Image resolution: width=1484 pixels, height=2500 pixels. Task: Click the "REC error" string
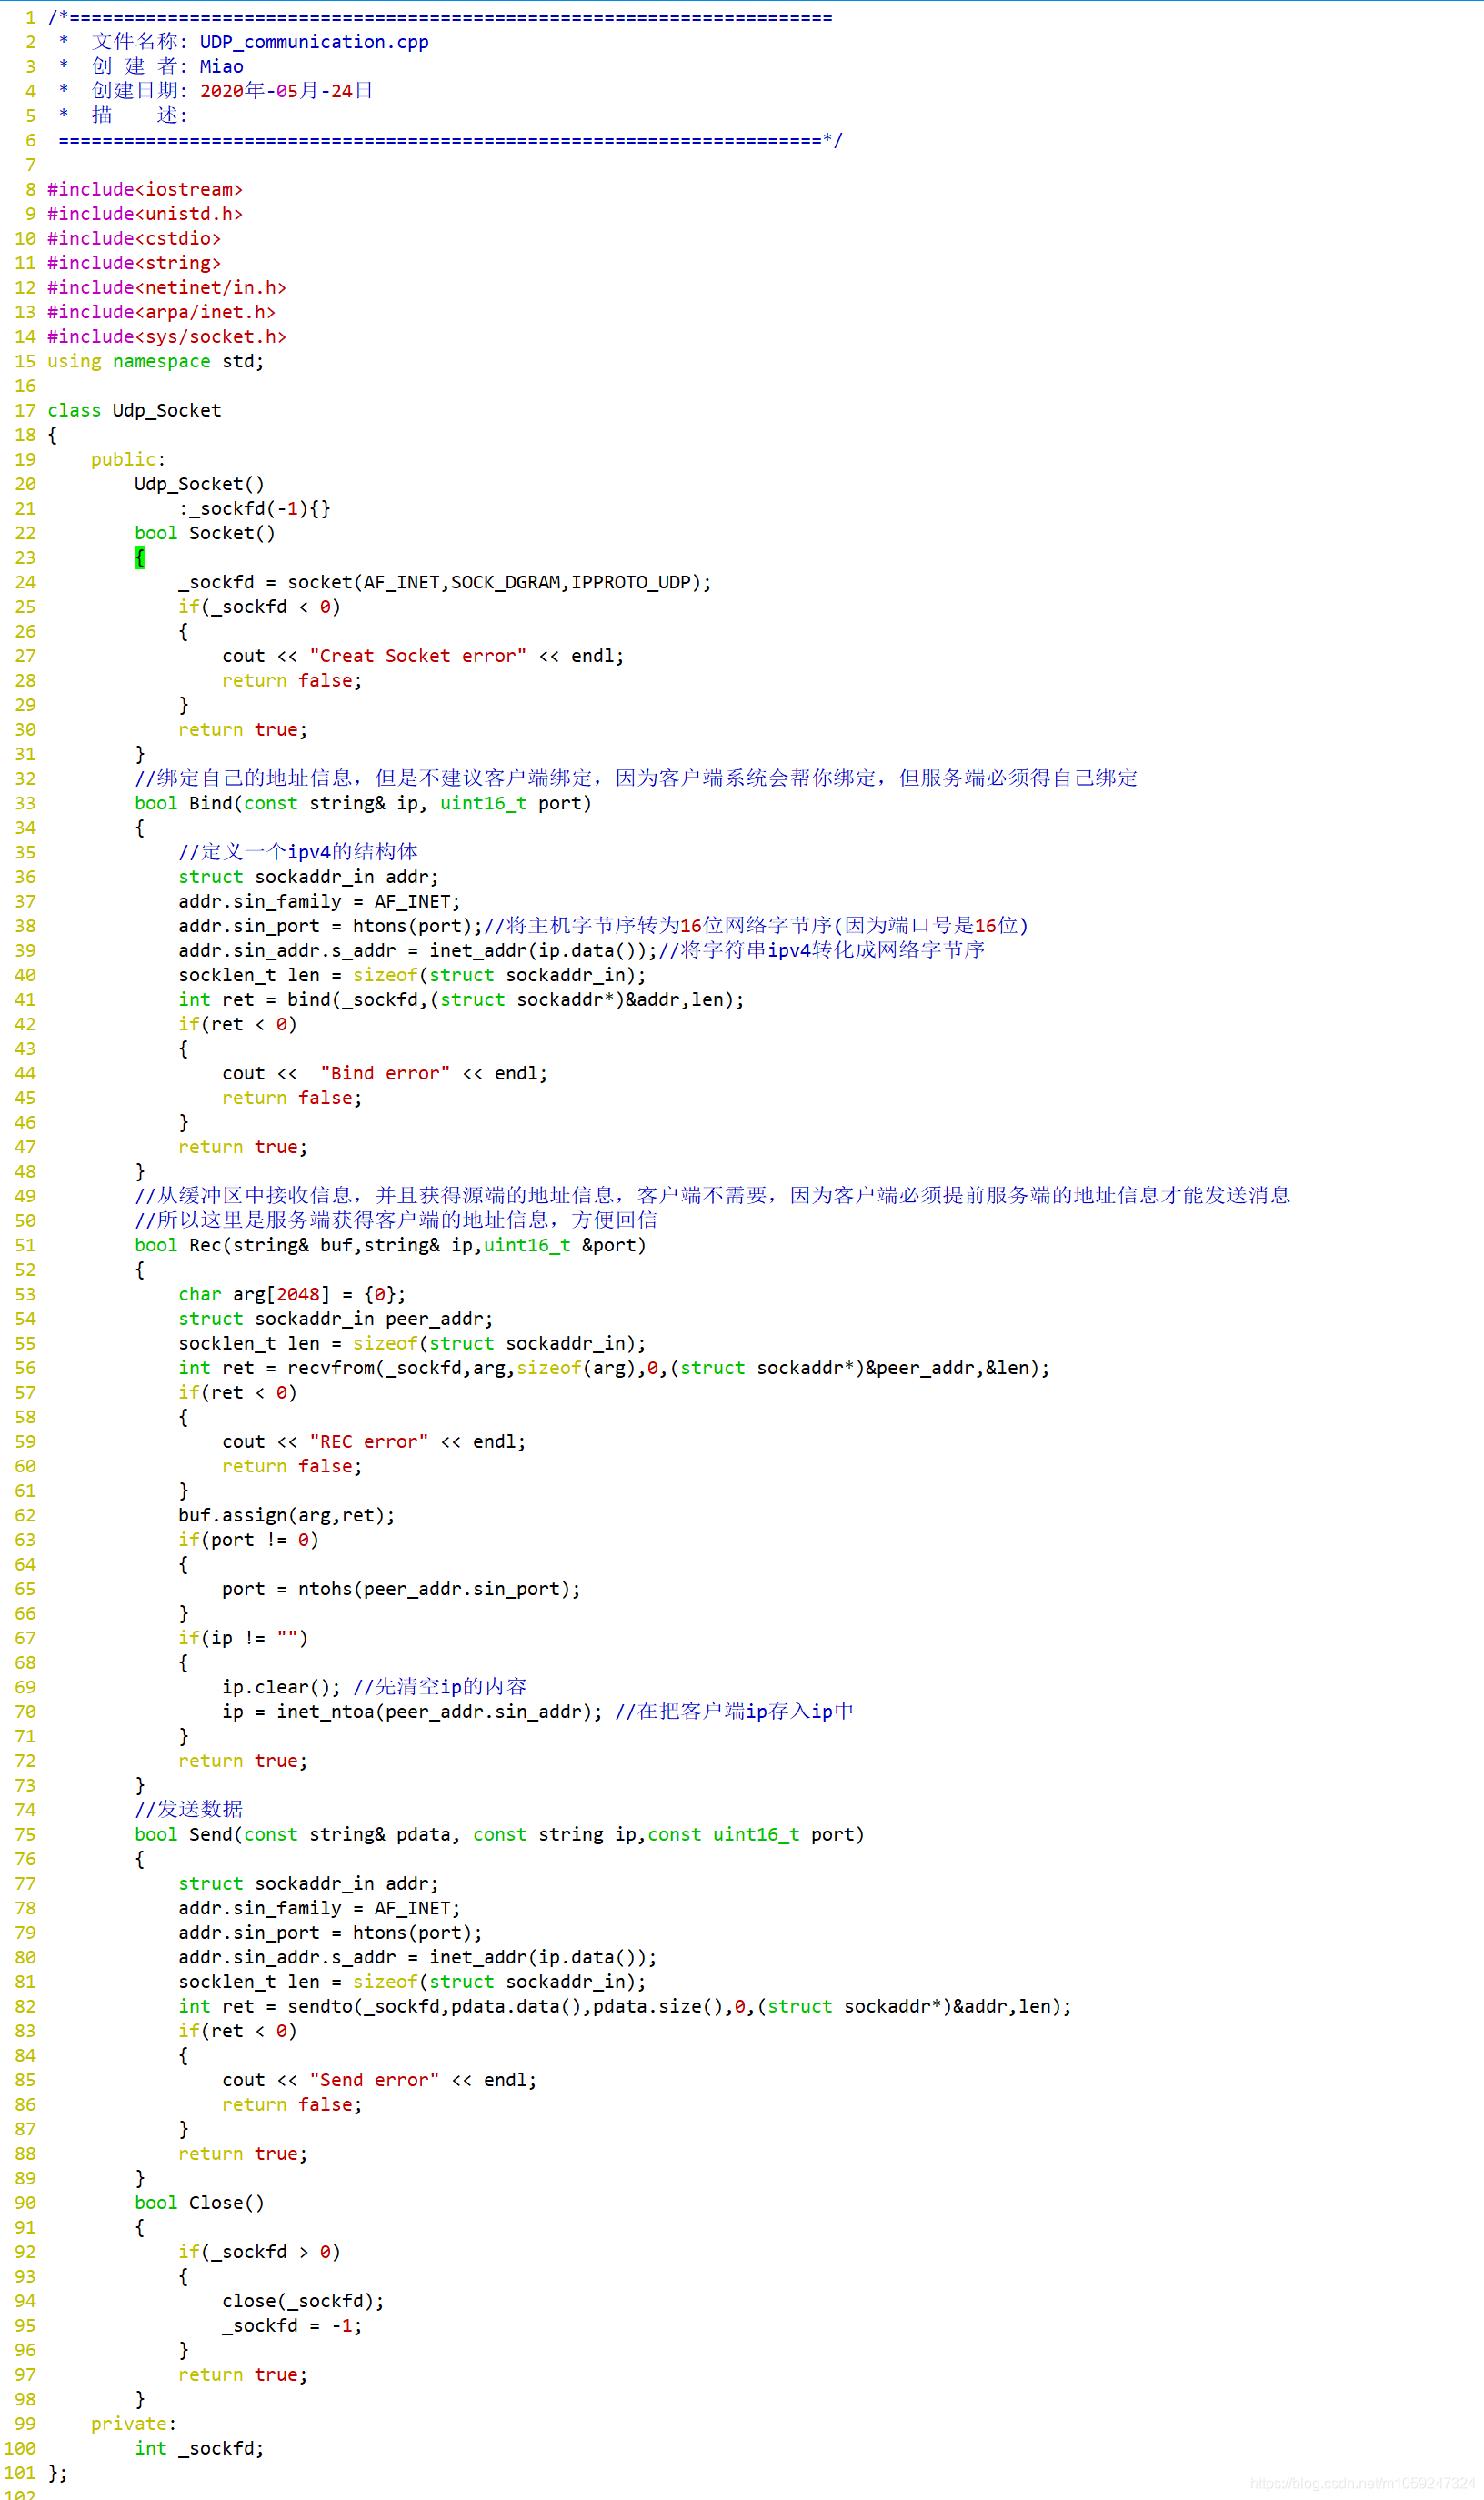point(369,1441)
